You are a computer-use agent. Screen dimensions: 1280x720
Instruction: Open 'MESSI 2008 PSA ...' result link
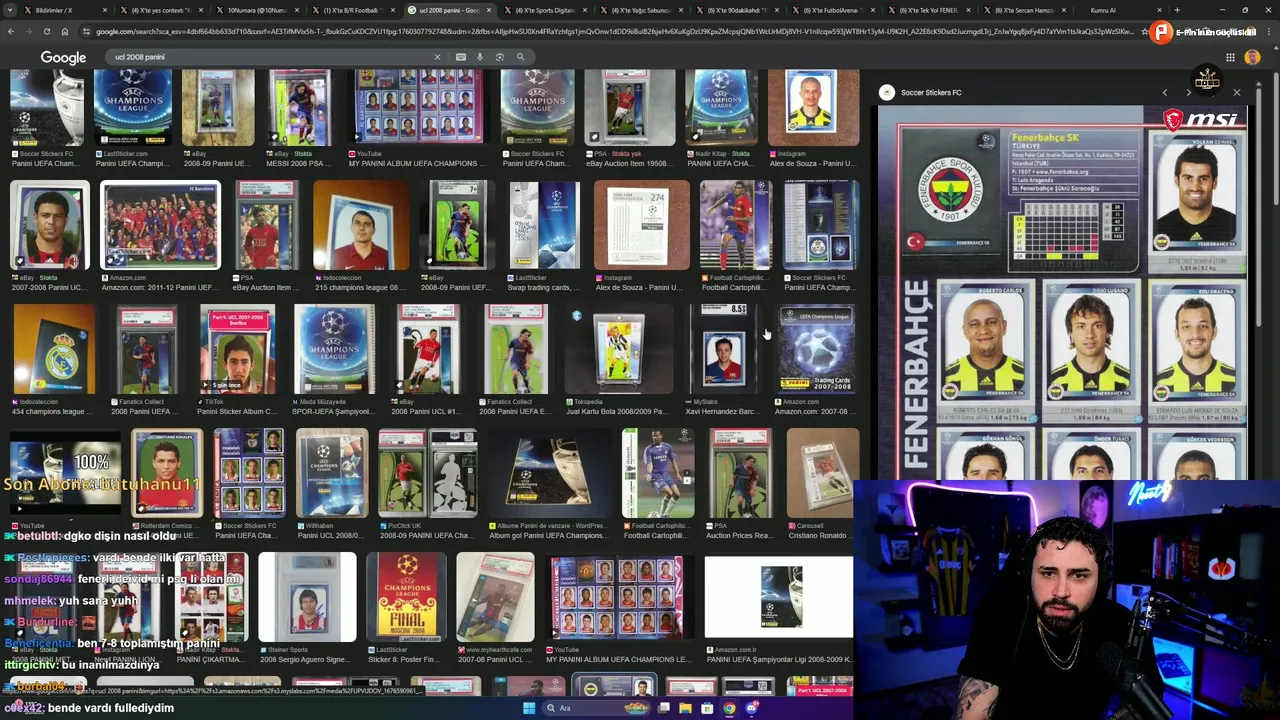click(301, 163)
